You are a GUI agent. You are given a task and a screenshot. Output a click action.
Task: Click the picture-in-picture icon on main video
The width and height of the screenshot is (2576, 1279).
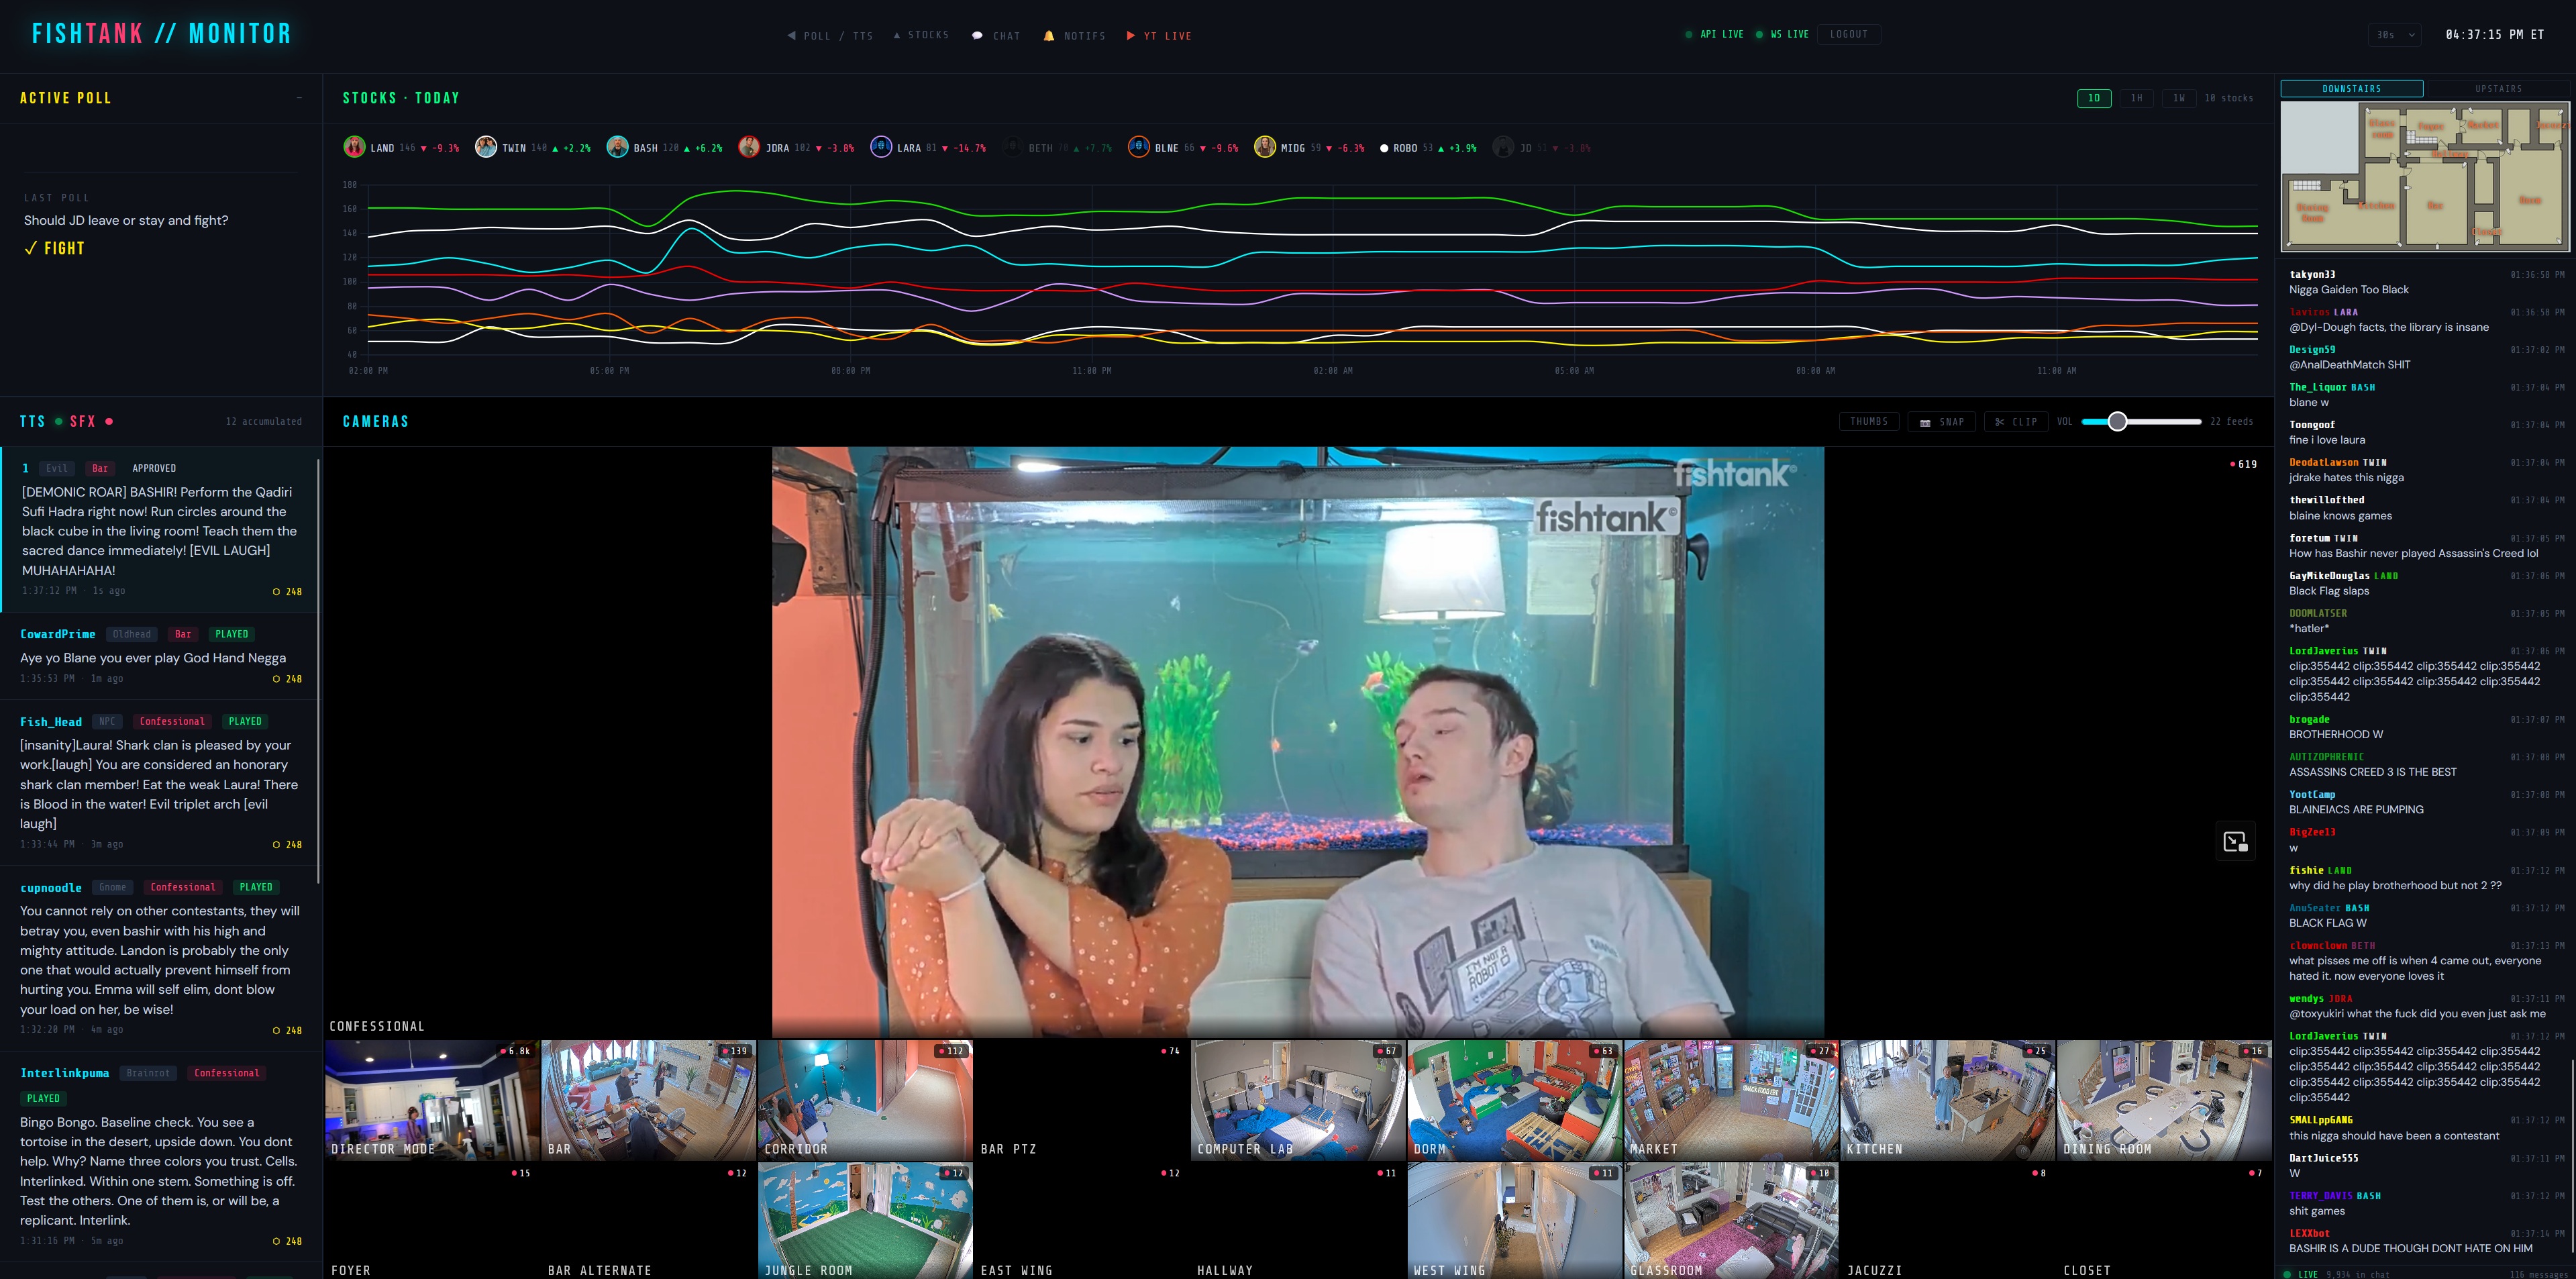[2235, 842]
